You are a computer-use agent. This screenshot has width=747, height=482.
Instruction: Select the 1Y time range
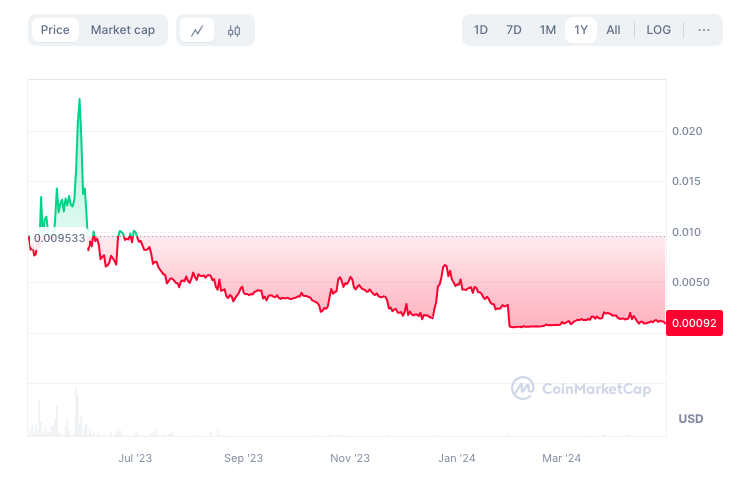(x=581, y=30)
